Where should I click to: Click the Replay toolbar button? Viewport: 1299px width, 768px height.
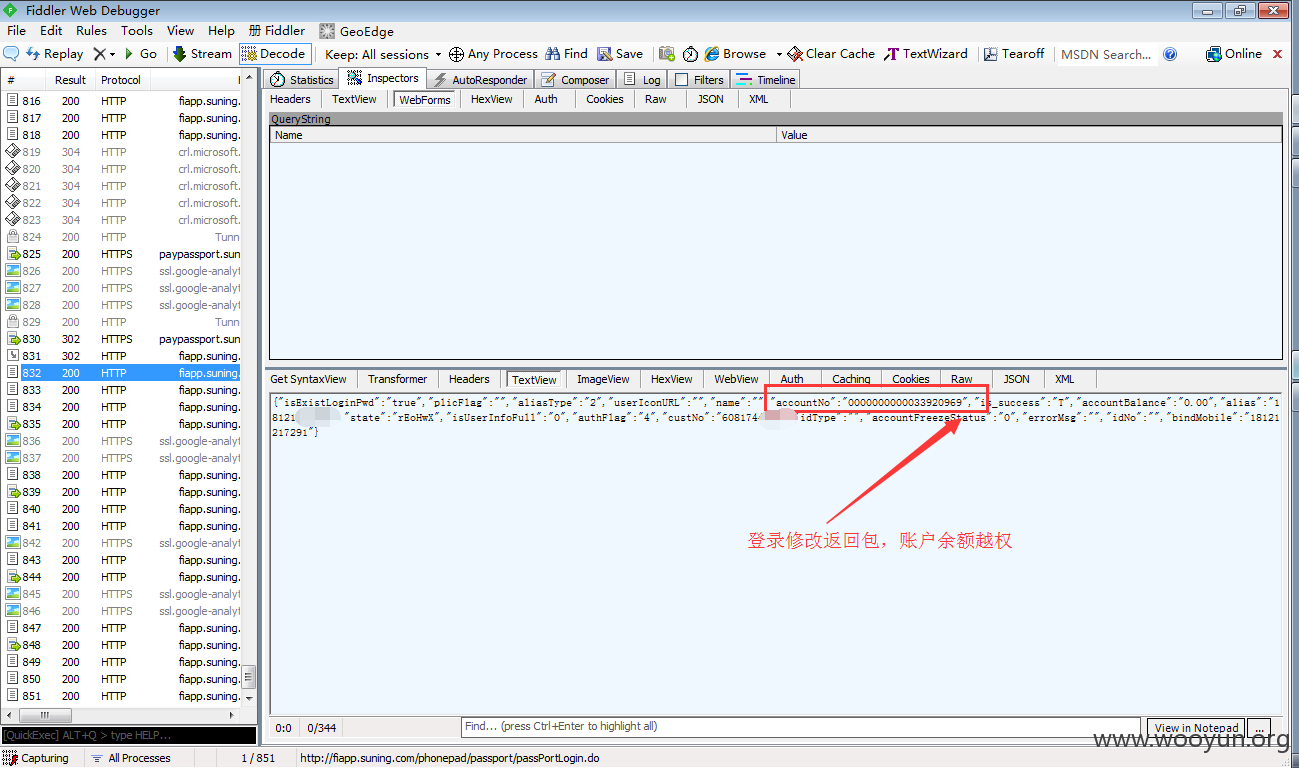point(55,54)
